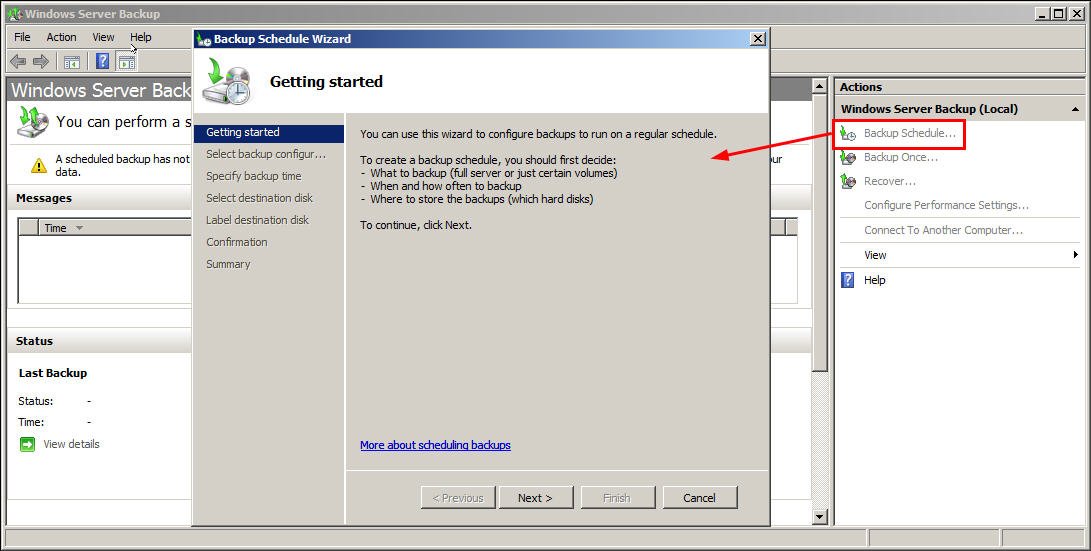
Task: Open the View menu in menu bar
Action: pos(103,37)
